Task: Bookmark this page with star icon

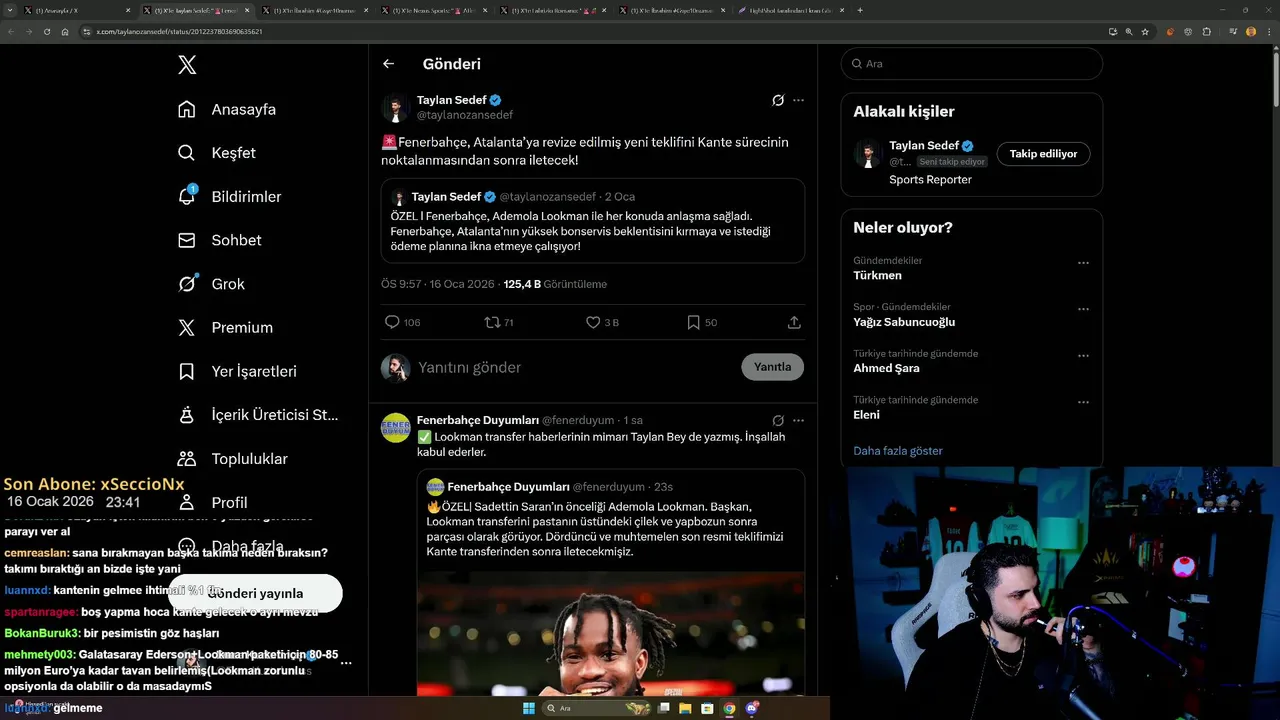Action: [1146, 31]
